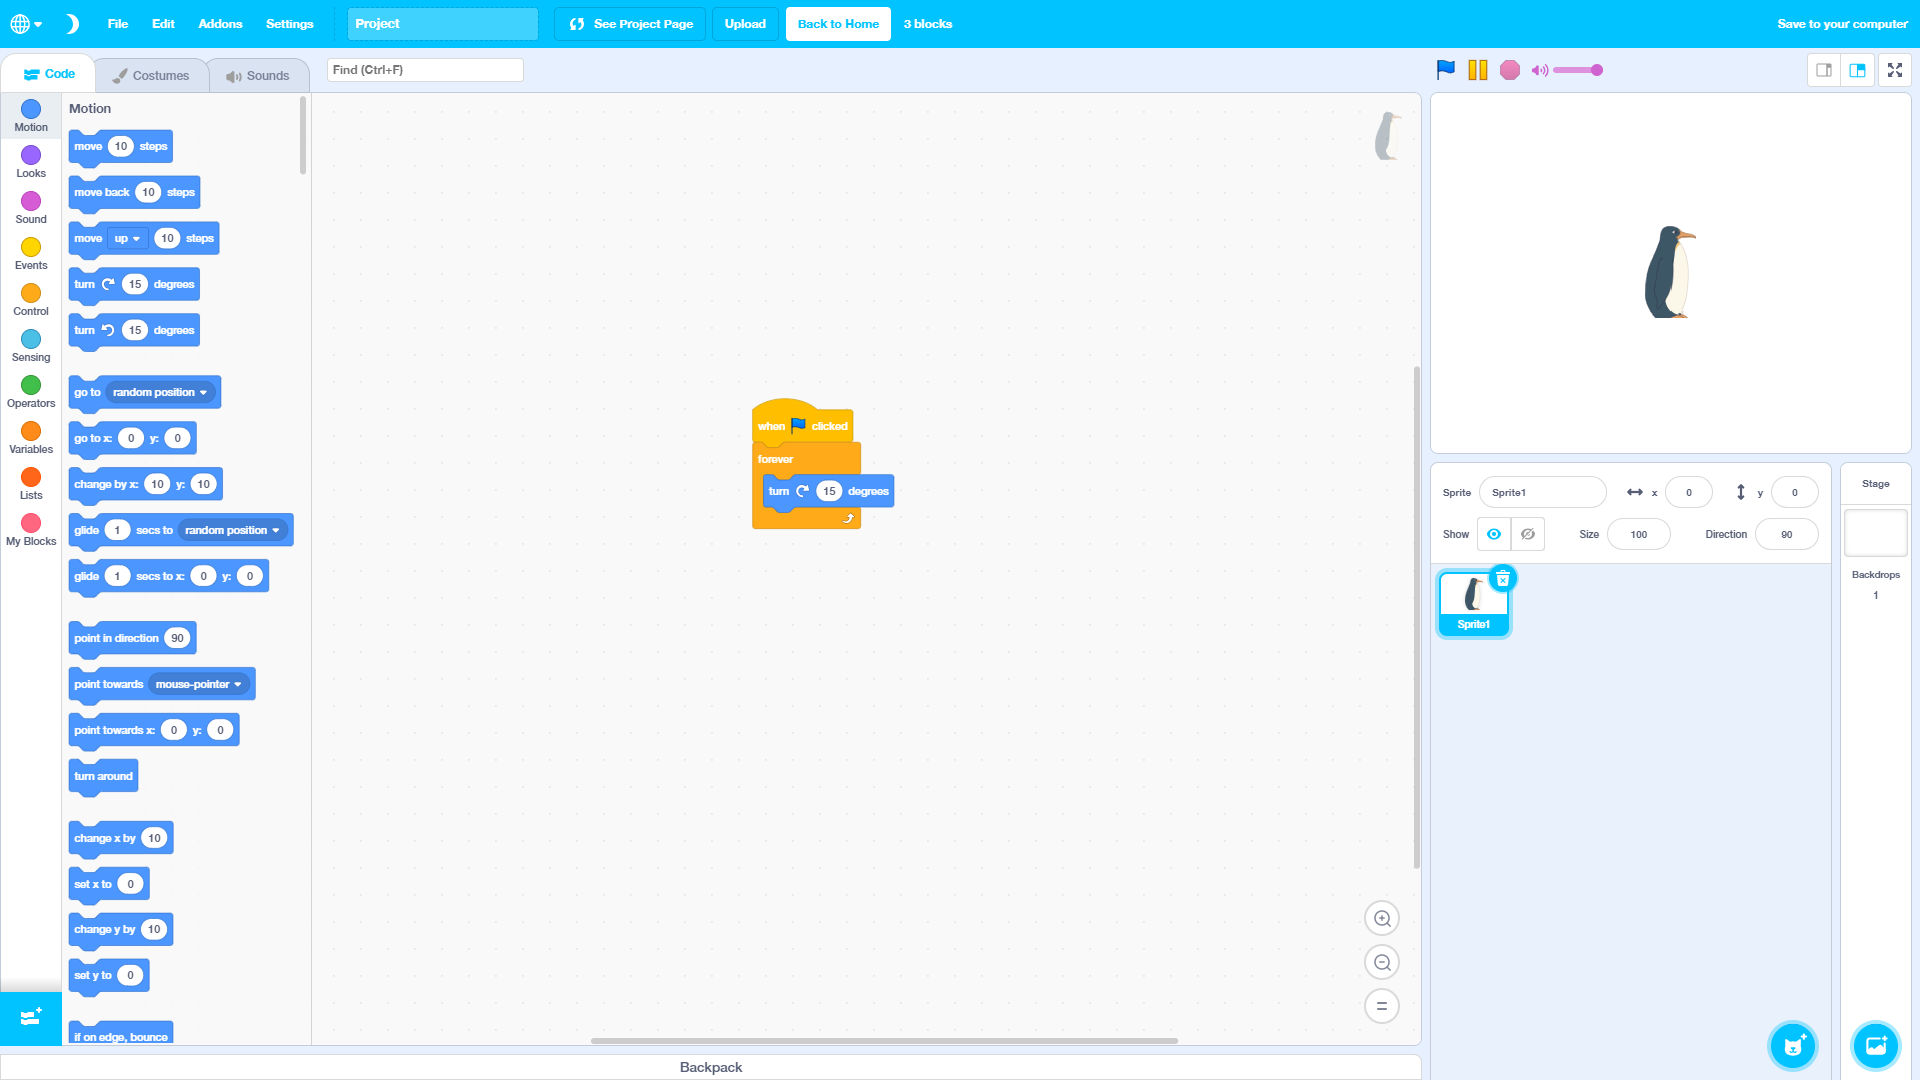1920x1080 pixels.
Task: Show Sprite1 using the eye toggle
Action: pyautogui.click(x=1493, y=534)
